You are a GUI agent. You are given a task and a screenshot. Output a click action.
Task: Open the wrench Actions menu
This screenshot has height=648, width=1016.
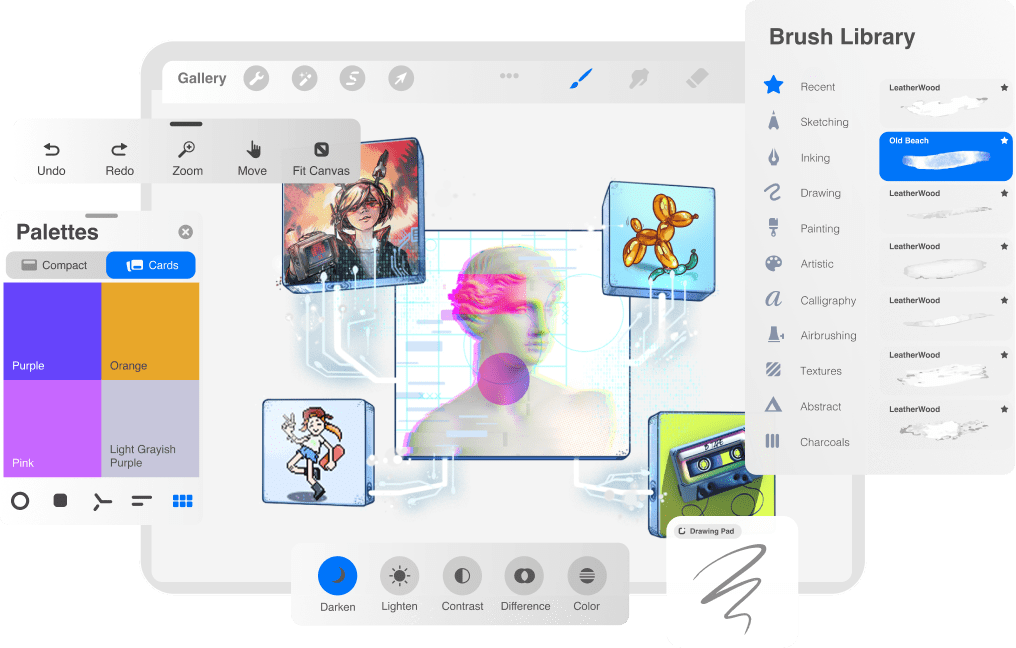click(256, 78)
